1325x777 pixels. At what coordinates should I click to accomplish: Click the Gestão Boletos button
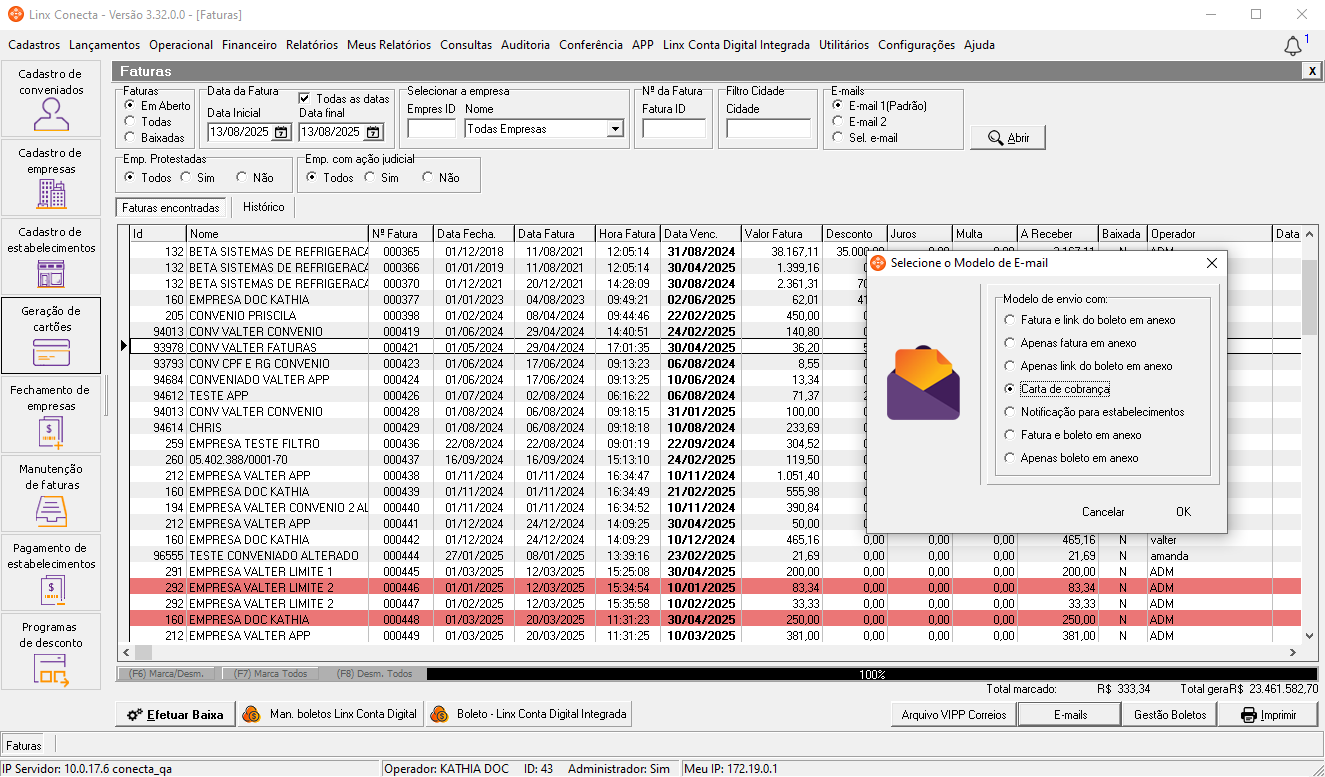pos(1170,715)
